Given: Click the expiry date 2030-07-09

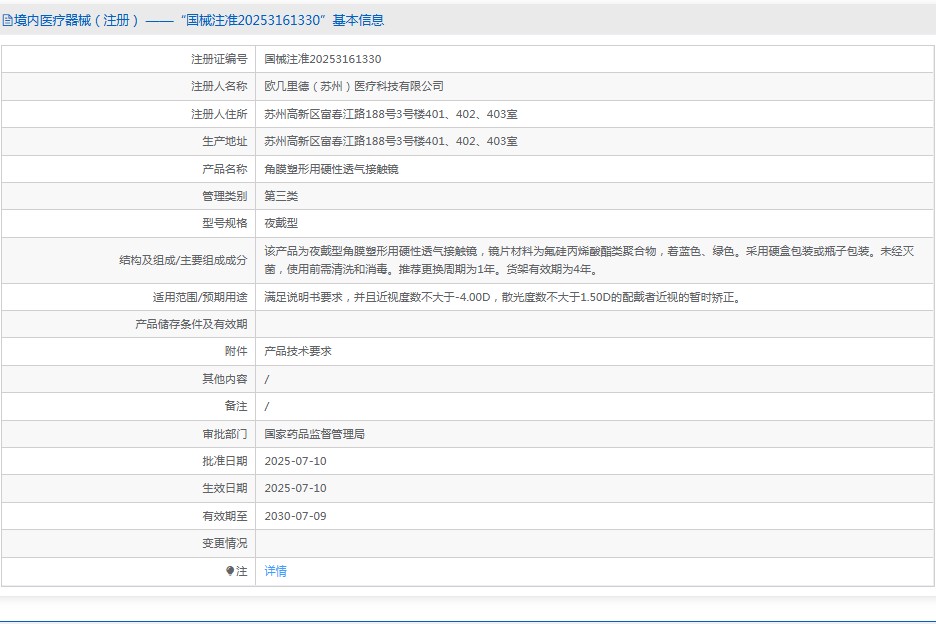Looking at the screenshot, I should click(295, 516).
